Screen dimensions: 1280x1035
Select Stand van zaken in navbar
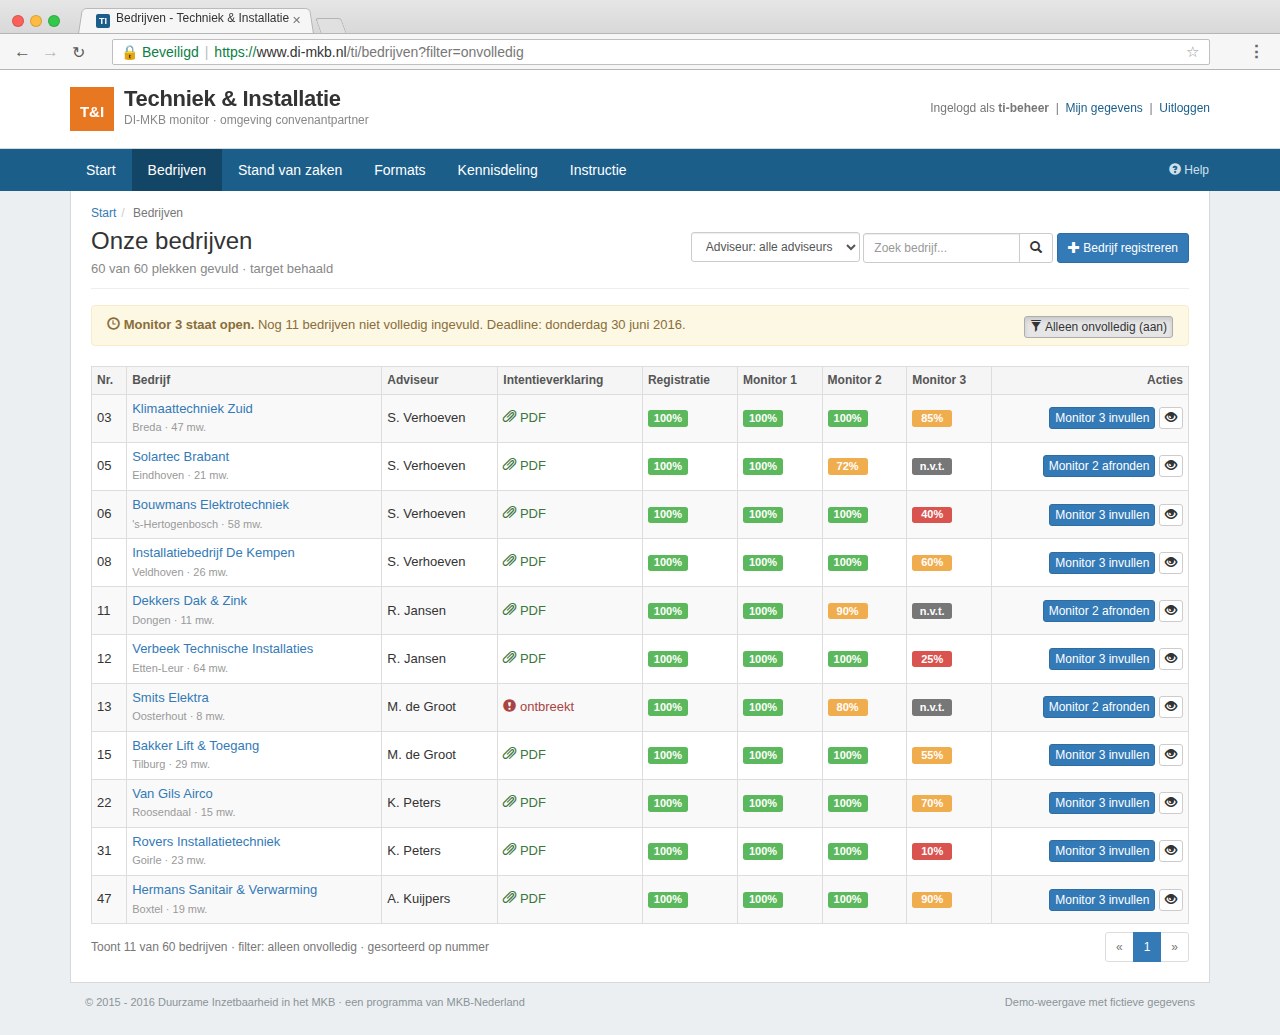[x=290, y=170]
